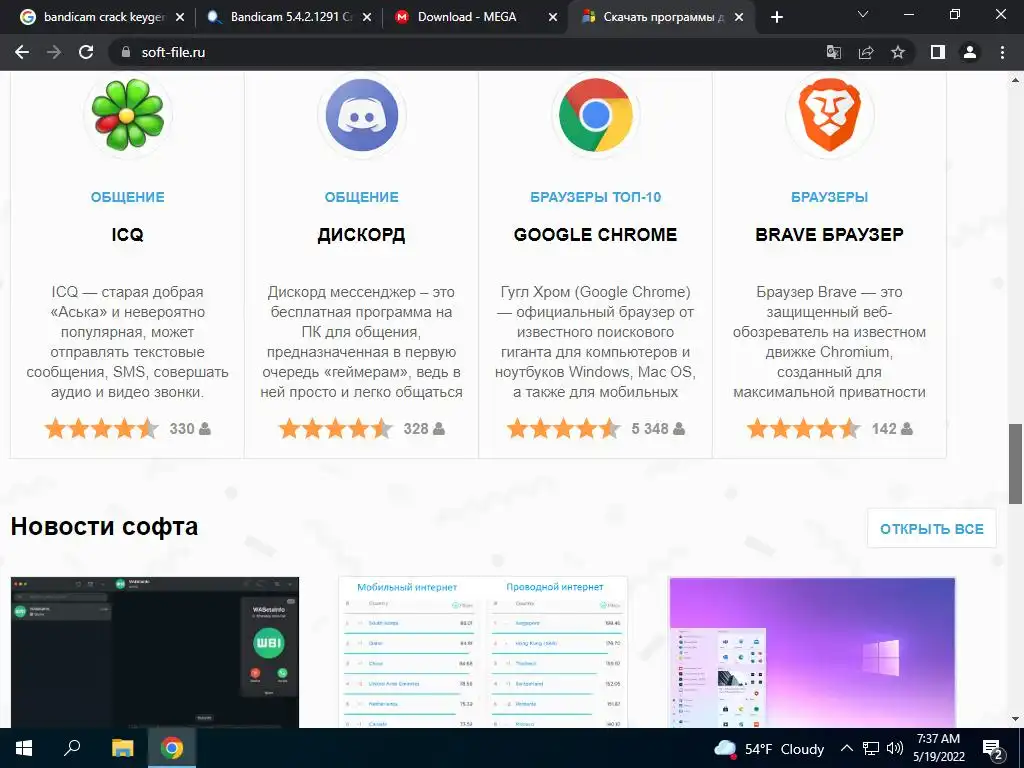1024x768 pixels.
Task: Rate Brave browser using its star rating
Action: [804, 429]
